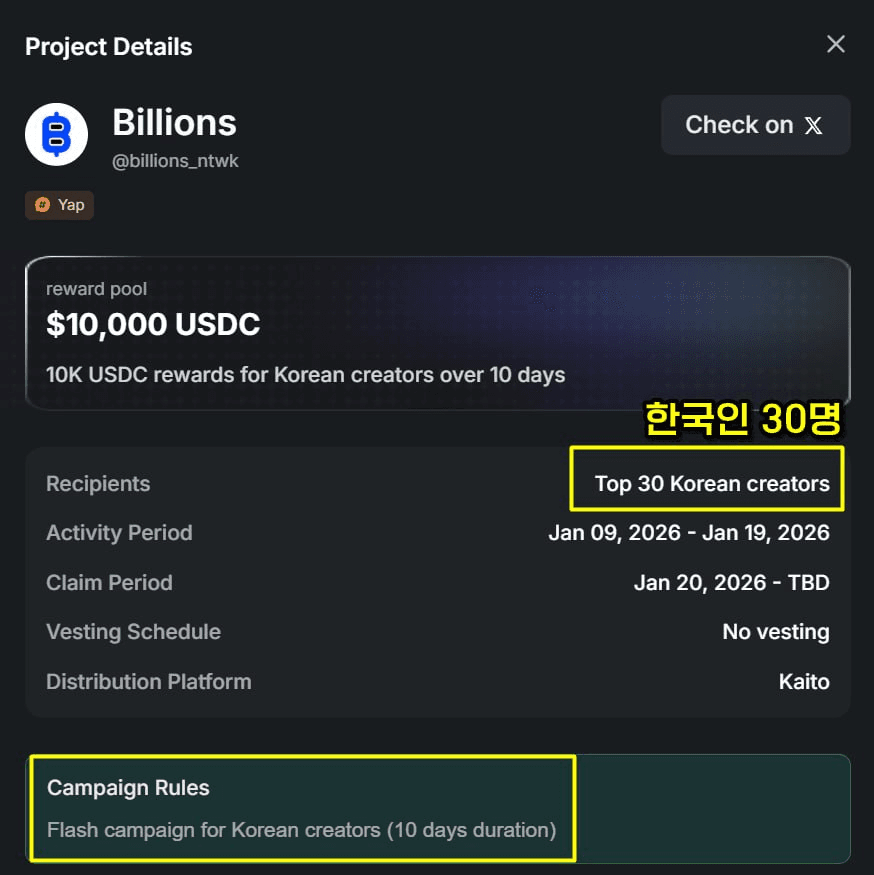This screenshot has width=874, height=875.
Task: Click the Billions project name
Action: [x=174, y=123]
